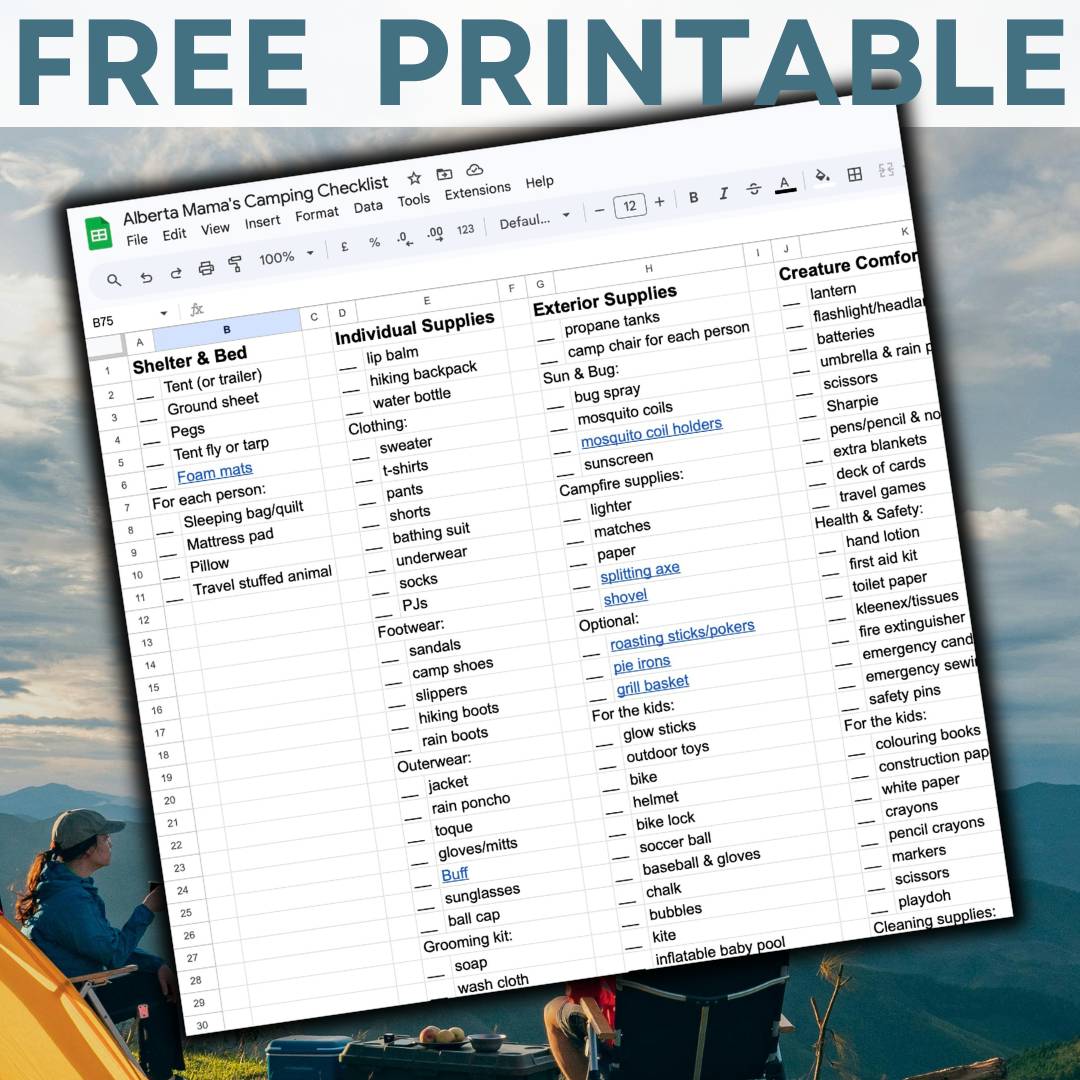Open the text color picker
1080x1080 pixels.
point(785,184)
